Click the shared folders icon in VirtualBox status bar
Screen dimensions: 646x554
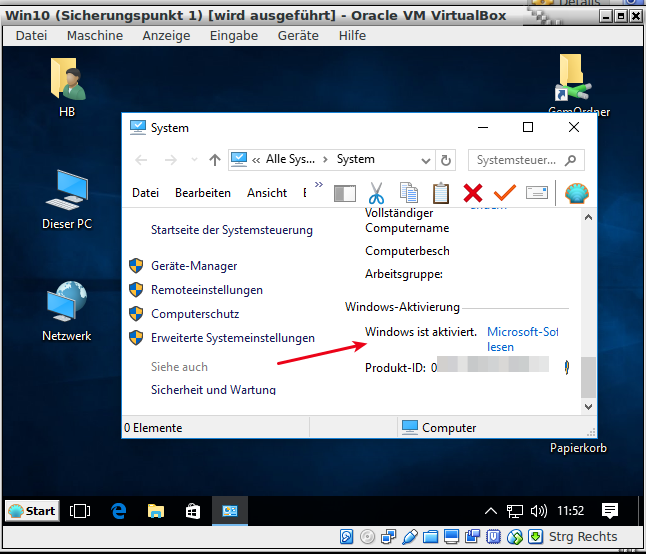coord(431,537)
